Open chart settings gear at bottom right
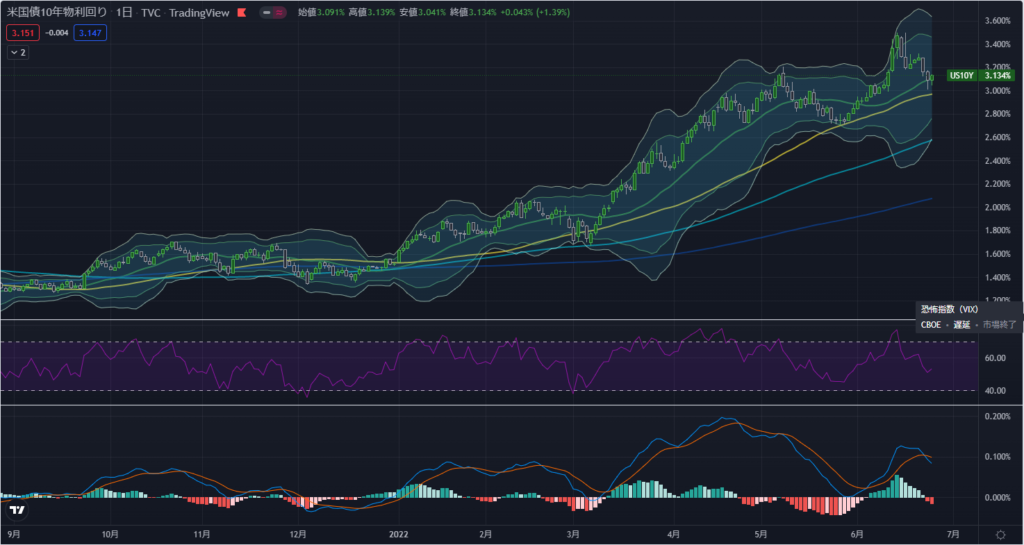Screen dimensions: 1024x545 pyautogui.click(x=1000, y=535)
